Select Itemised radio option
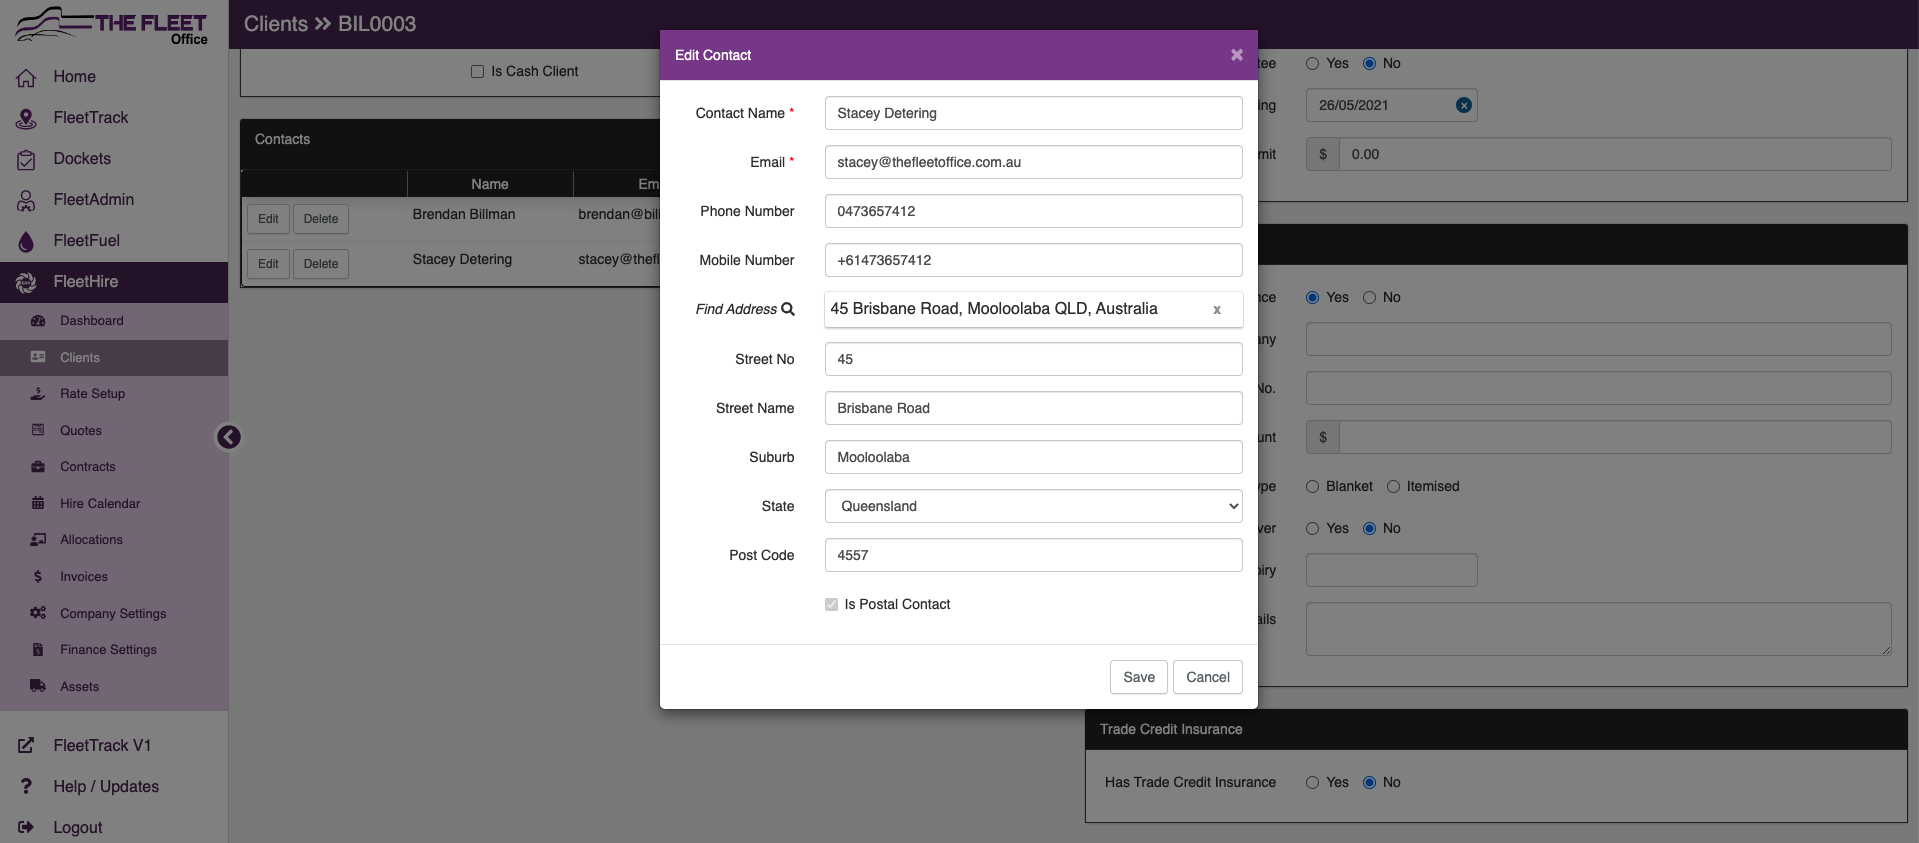 coord(1393,487)
